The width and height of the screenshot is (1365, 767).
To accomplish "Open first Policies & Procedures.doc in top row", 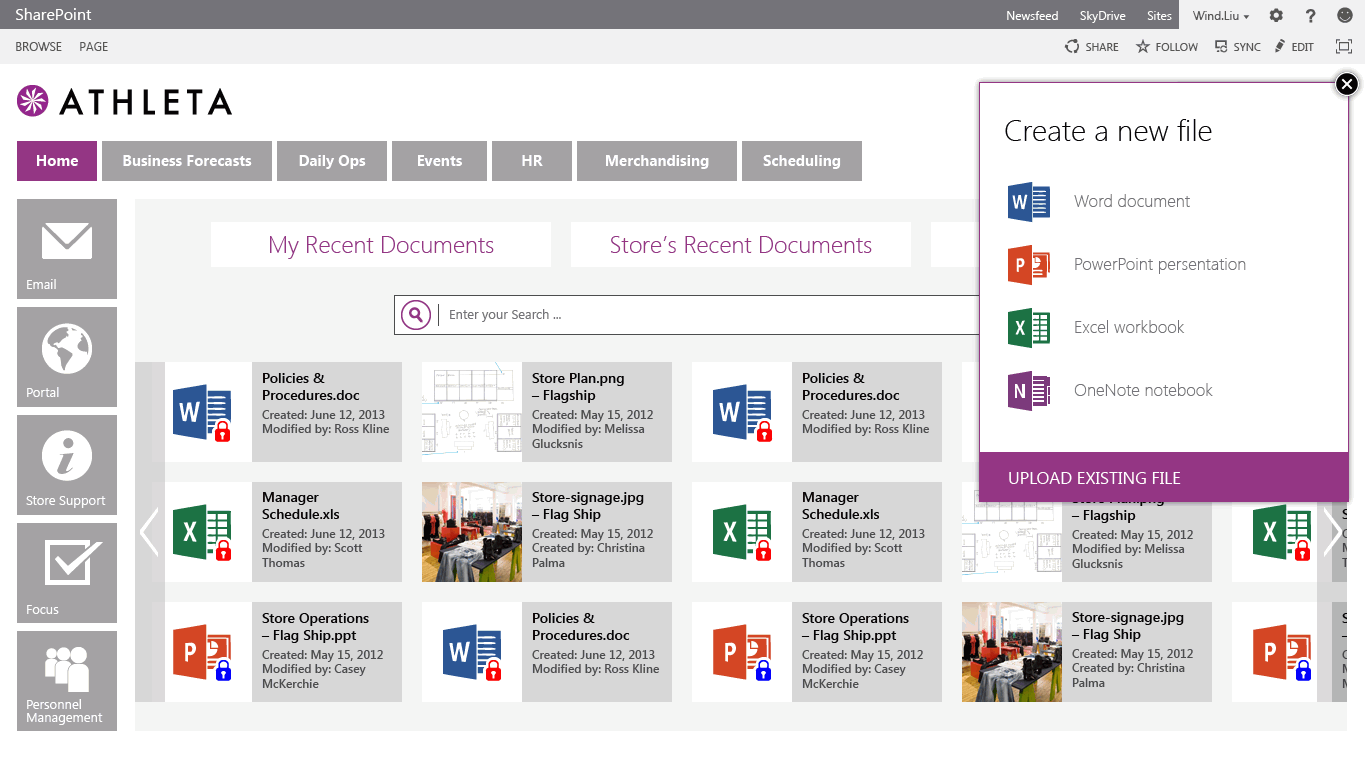I will 311,387.
